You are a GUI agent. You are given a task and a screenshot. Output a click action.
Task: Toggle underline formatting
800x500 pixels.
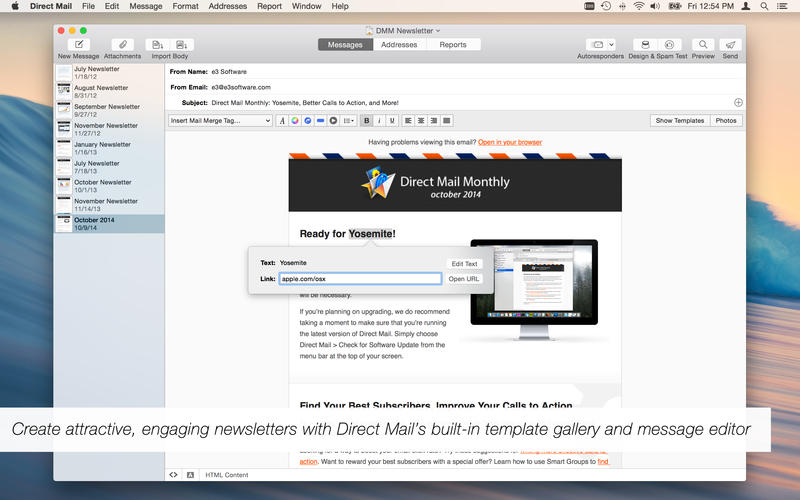coord(392,121)
